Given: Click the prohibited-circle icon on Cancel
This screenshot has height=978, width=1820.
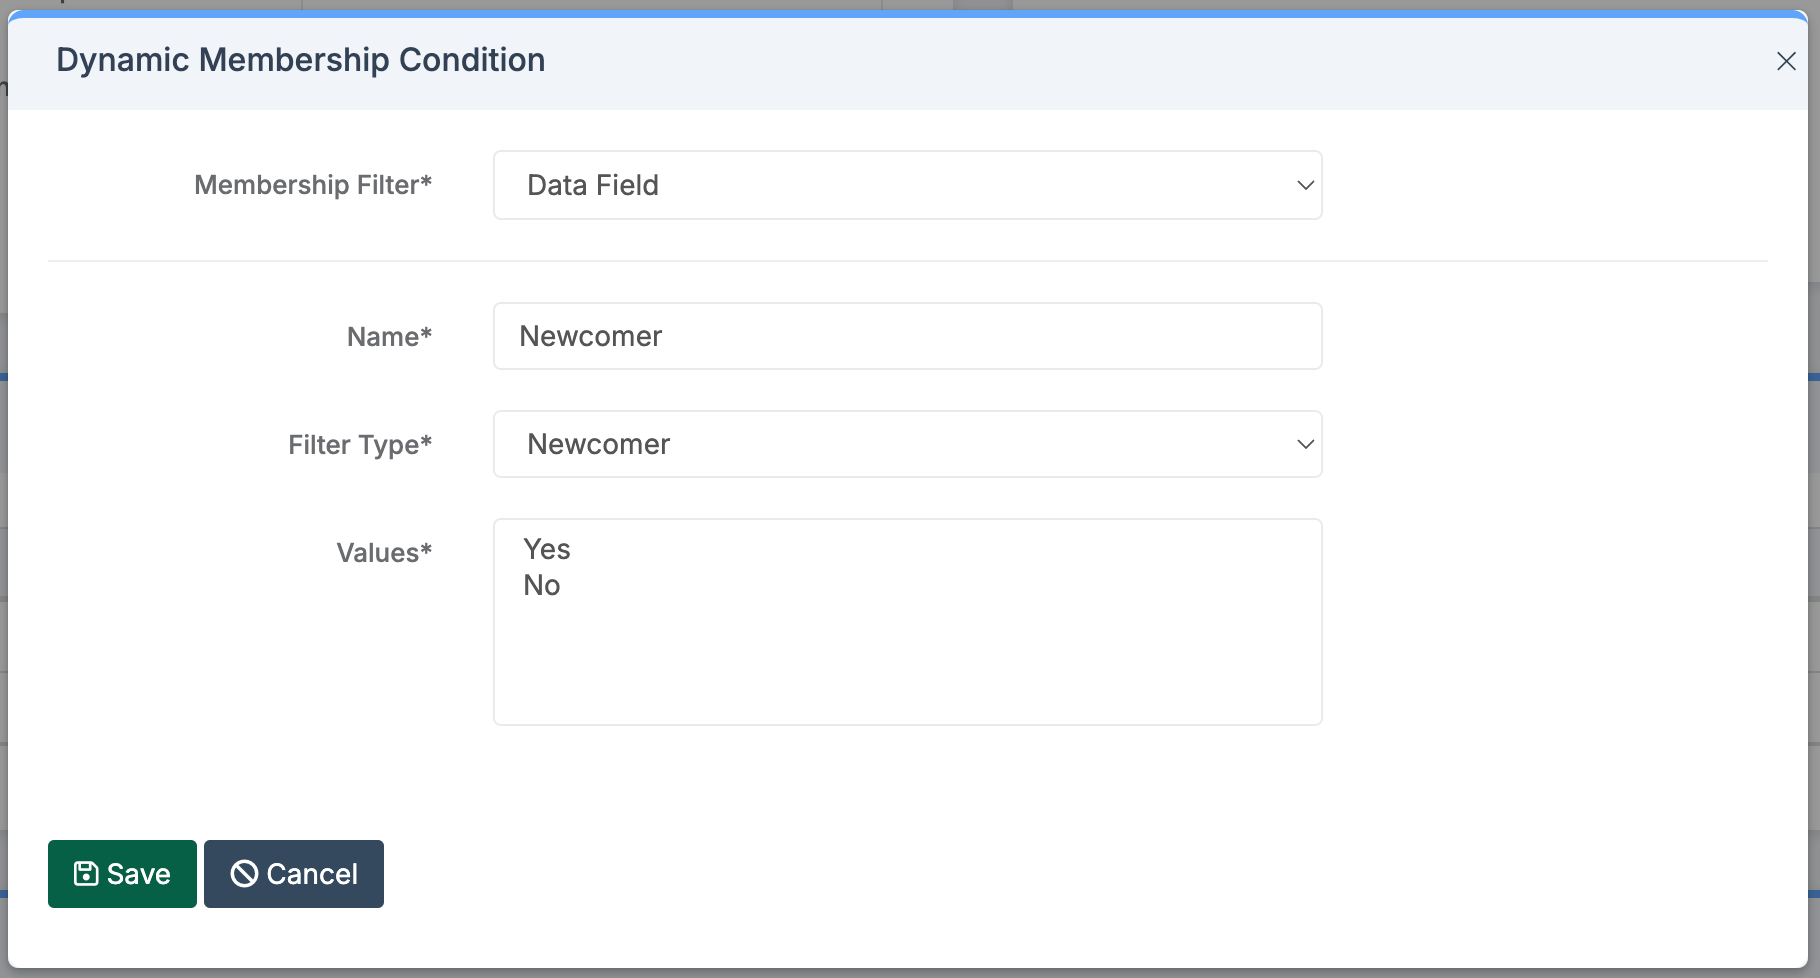Looking at the screenshot, I should point(244,874).
